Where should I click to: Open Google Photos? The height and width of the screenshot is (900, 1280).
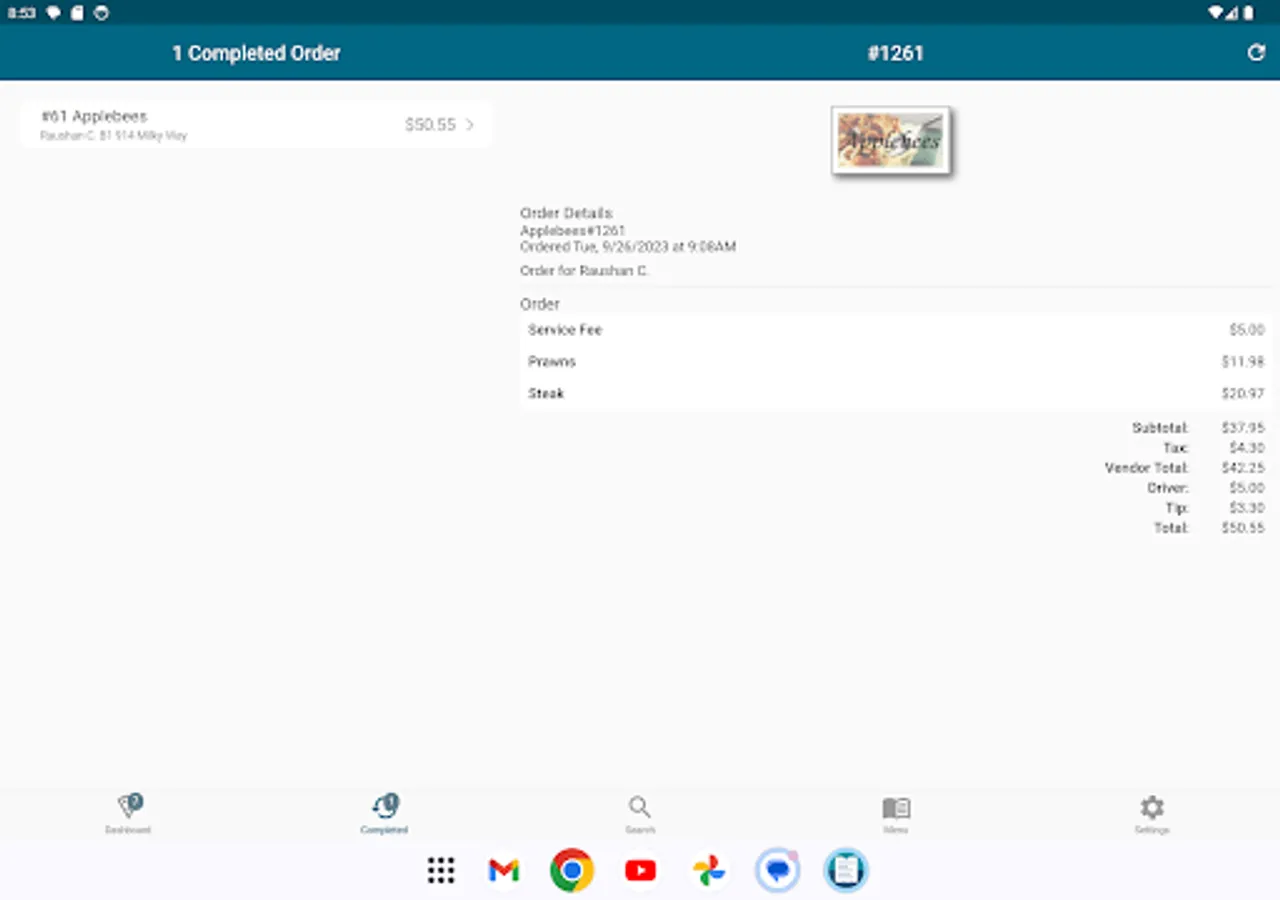click(x=709, y=870)
